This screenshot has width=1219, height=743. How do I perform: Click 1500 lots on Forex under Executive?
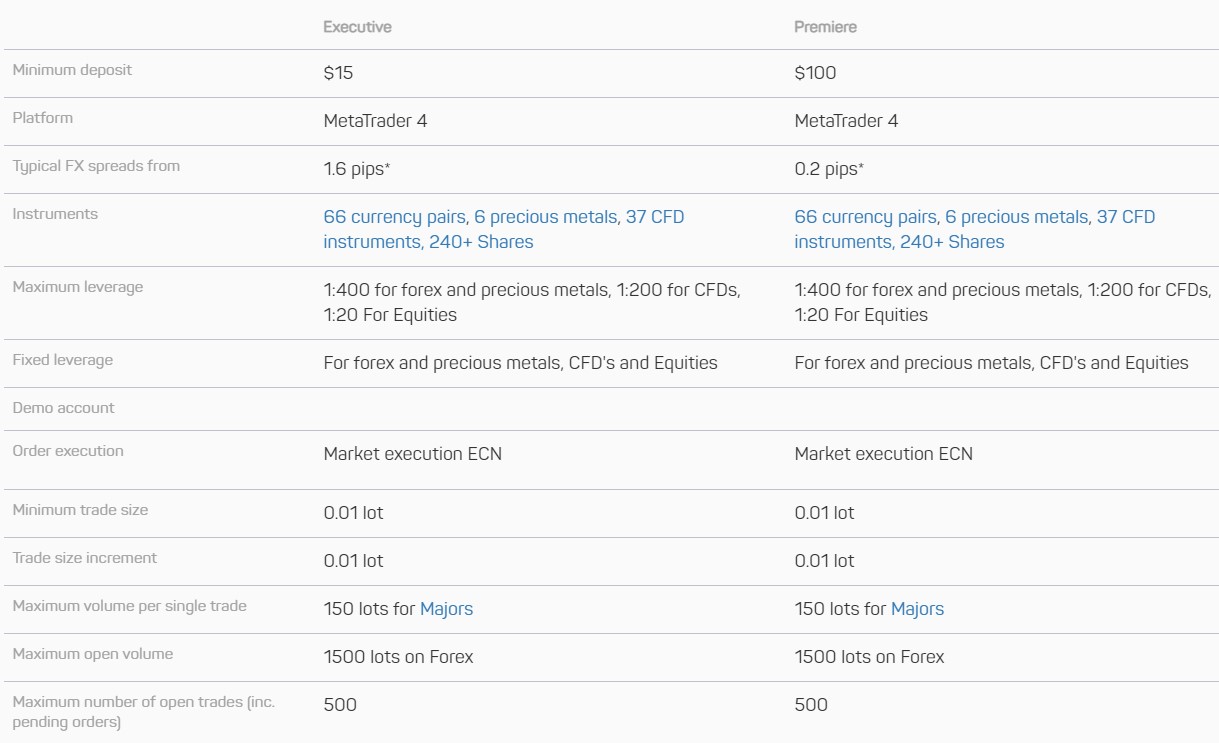398,657
